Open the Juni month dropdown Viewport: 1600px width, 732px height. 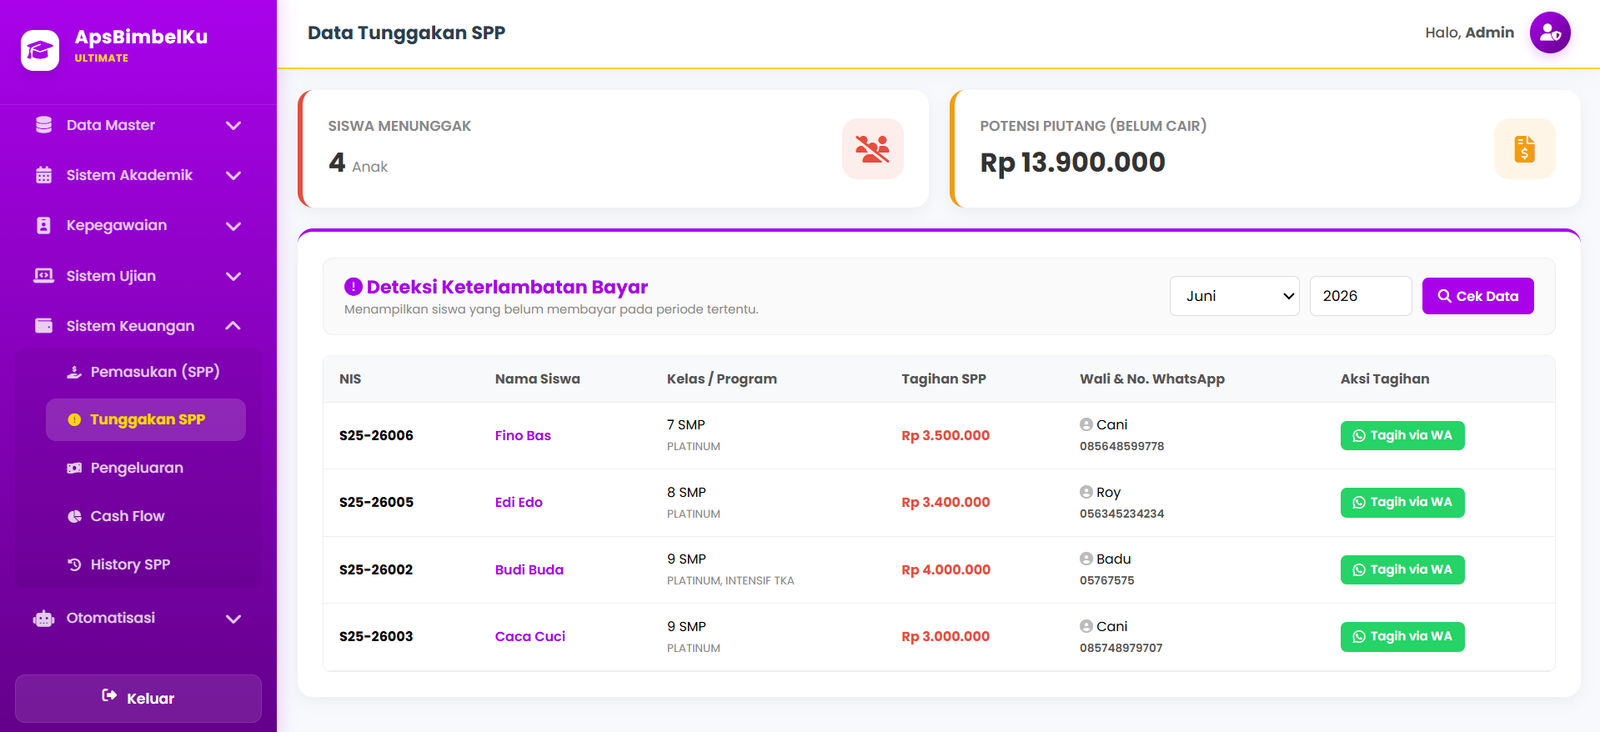click(1235, 296)
